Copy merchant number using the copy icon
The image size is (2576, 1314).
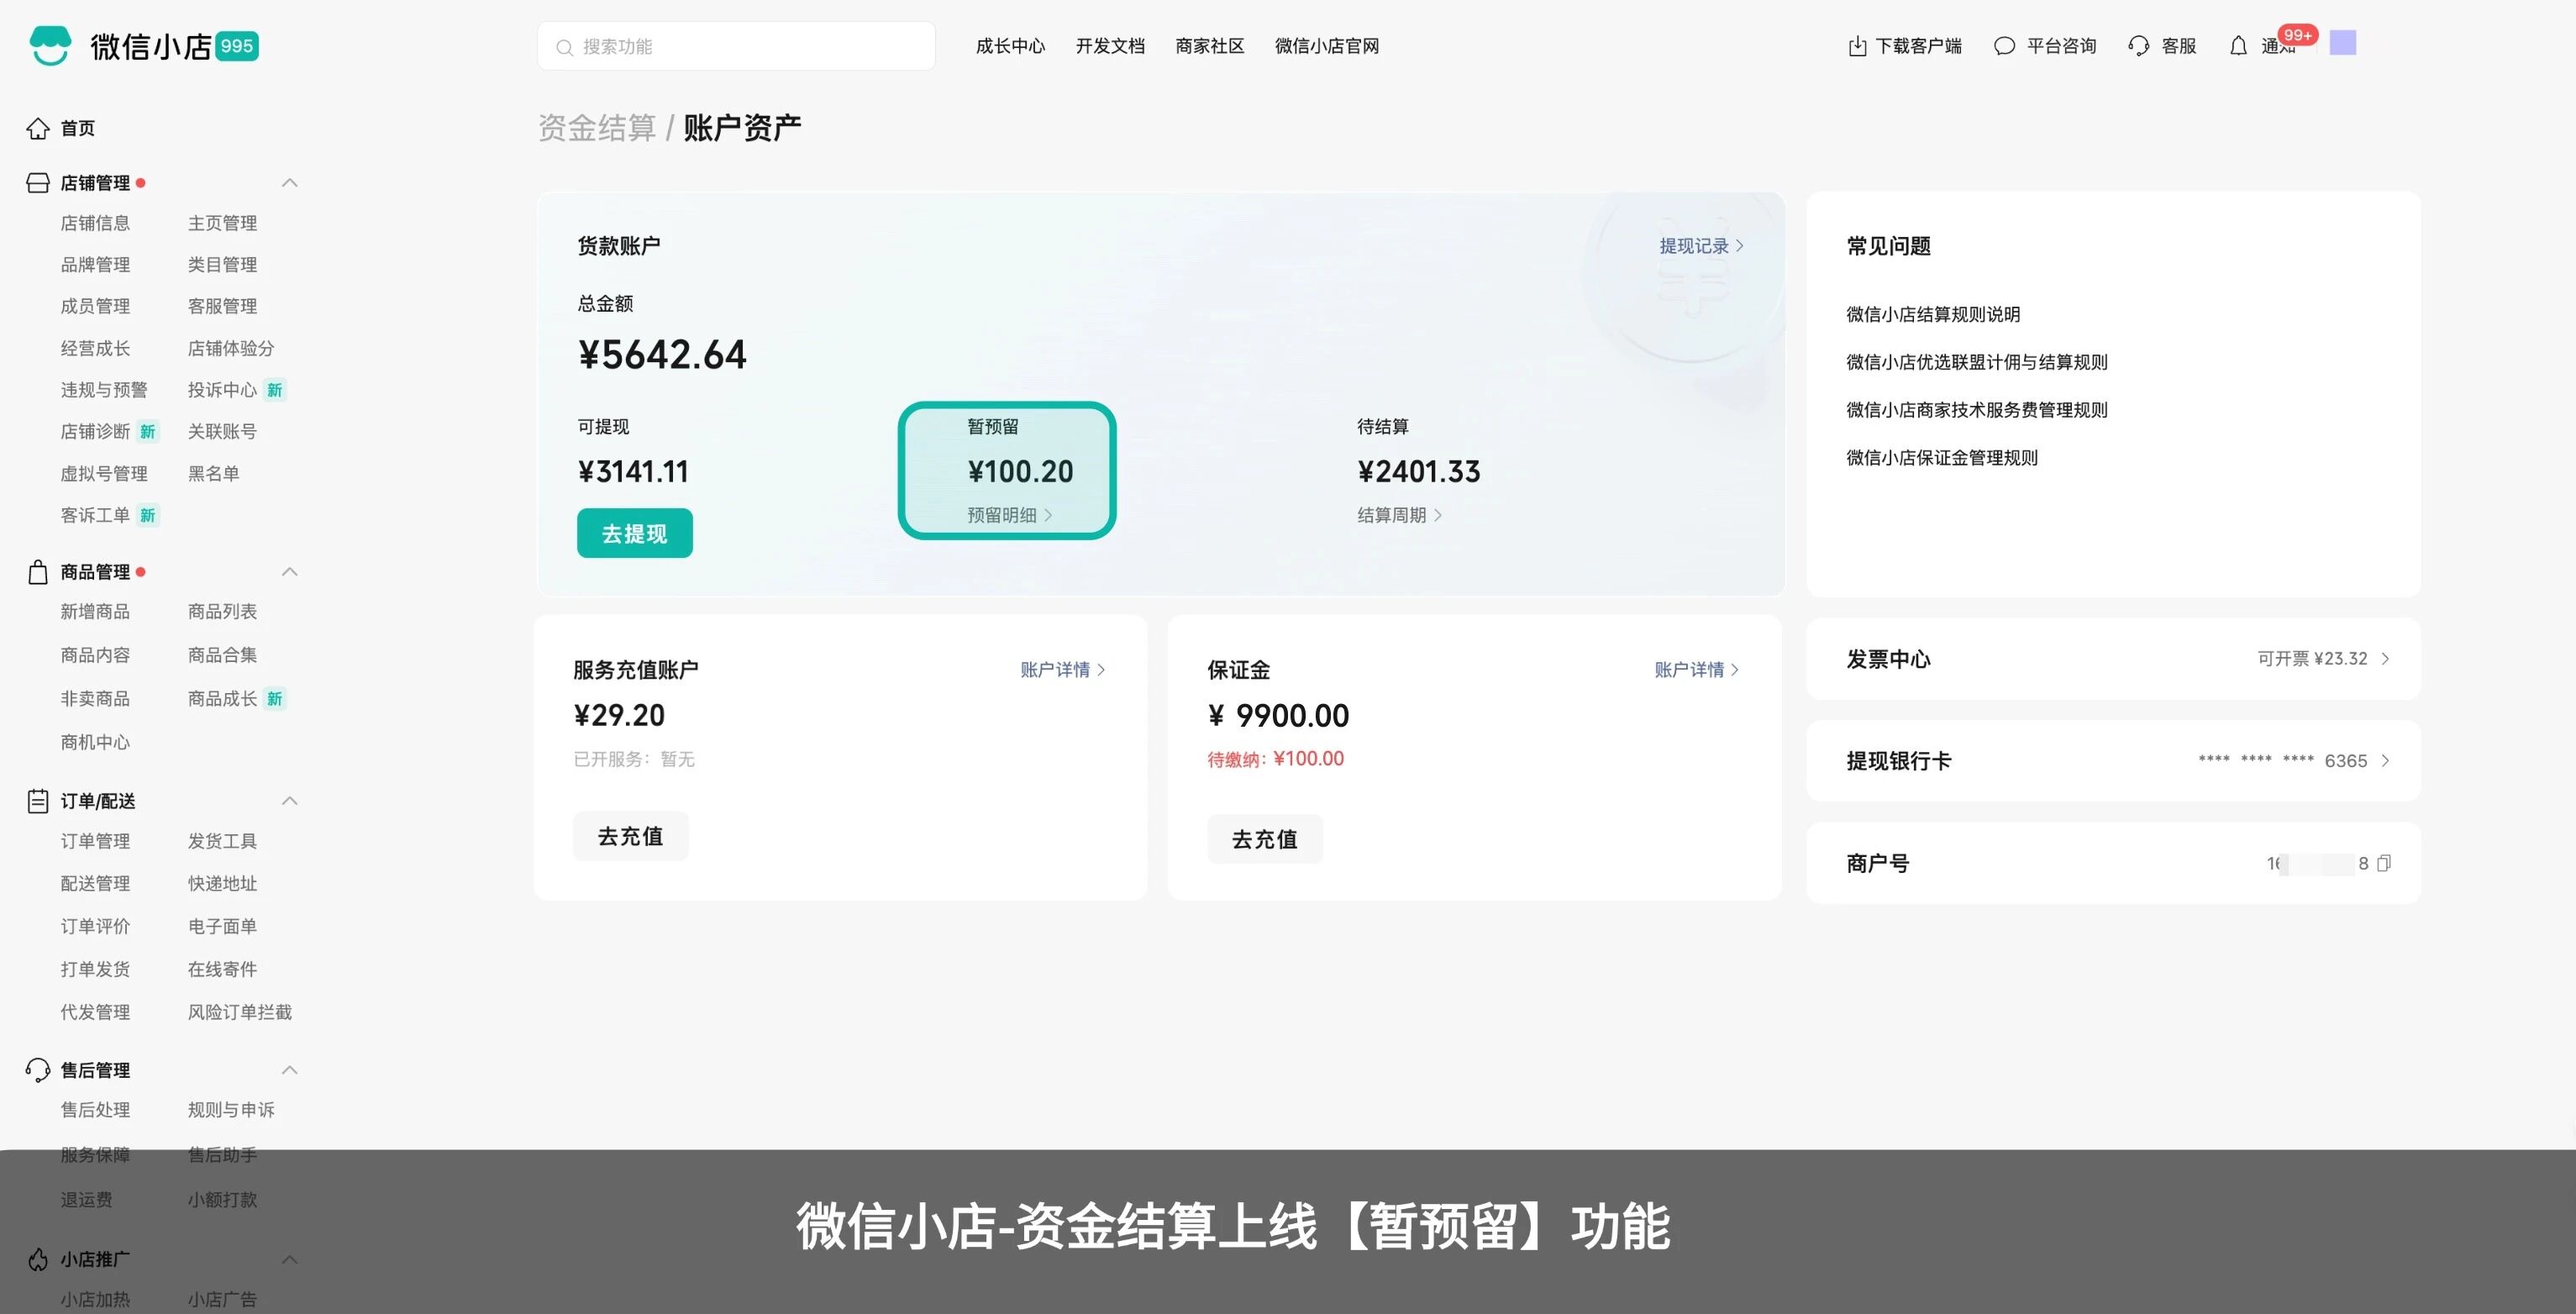point(2384,863)
